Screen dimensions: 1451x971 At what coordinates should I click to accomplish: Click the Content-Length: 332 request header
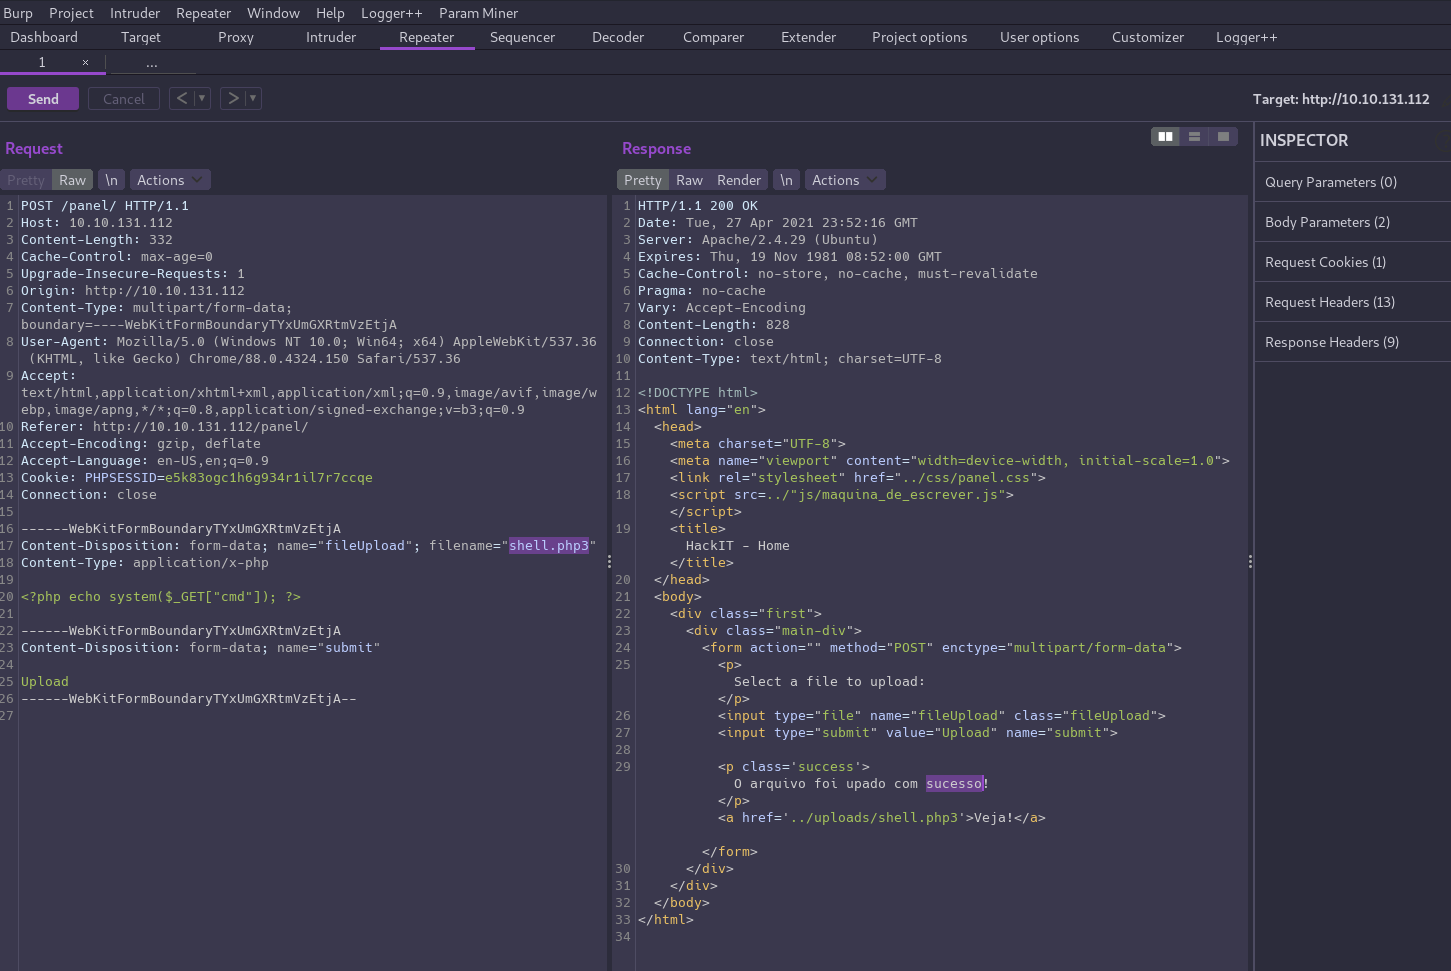97,240
